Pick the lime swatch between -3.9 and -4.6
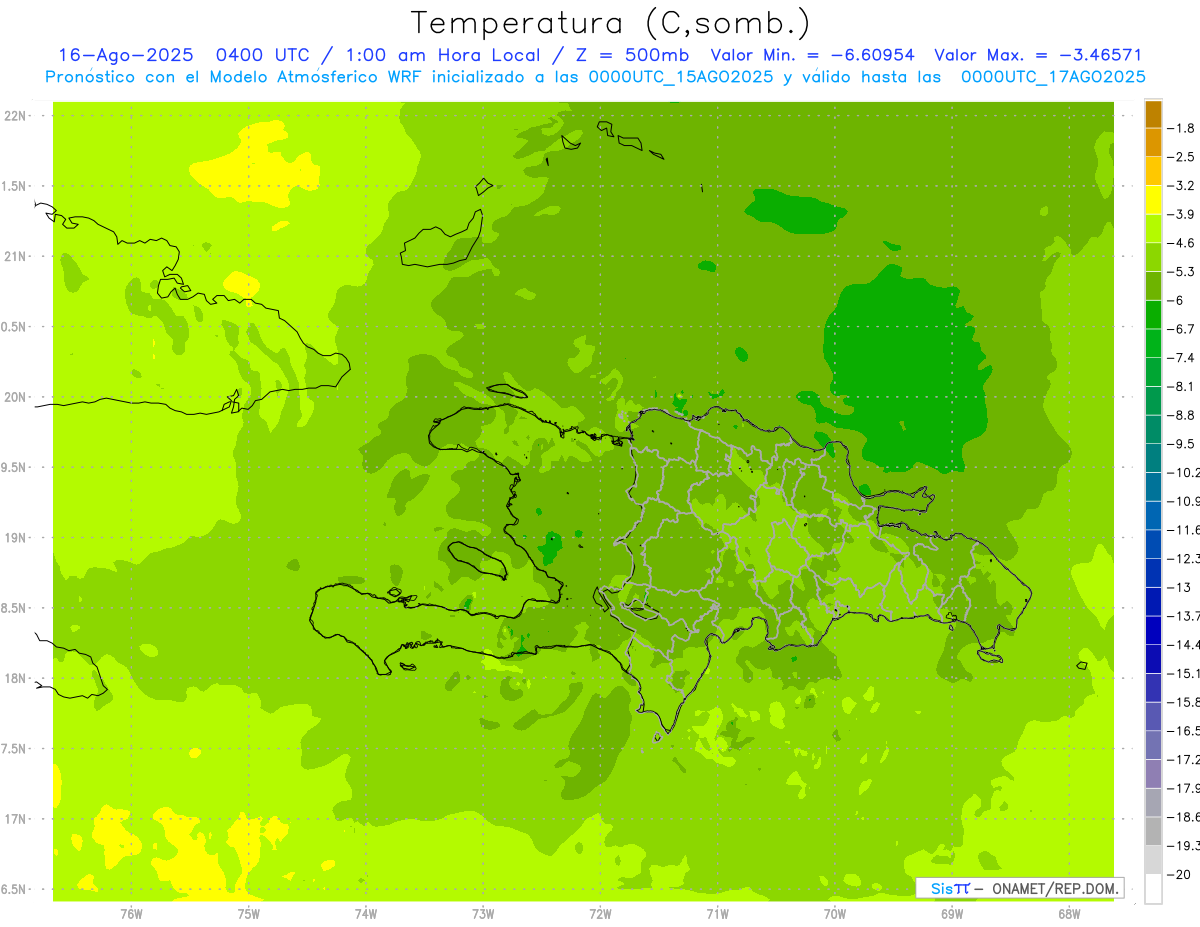Screen dimensions: 1200x927 pyautogui.click(x=1153, y=228)
